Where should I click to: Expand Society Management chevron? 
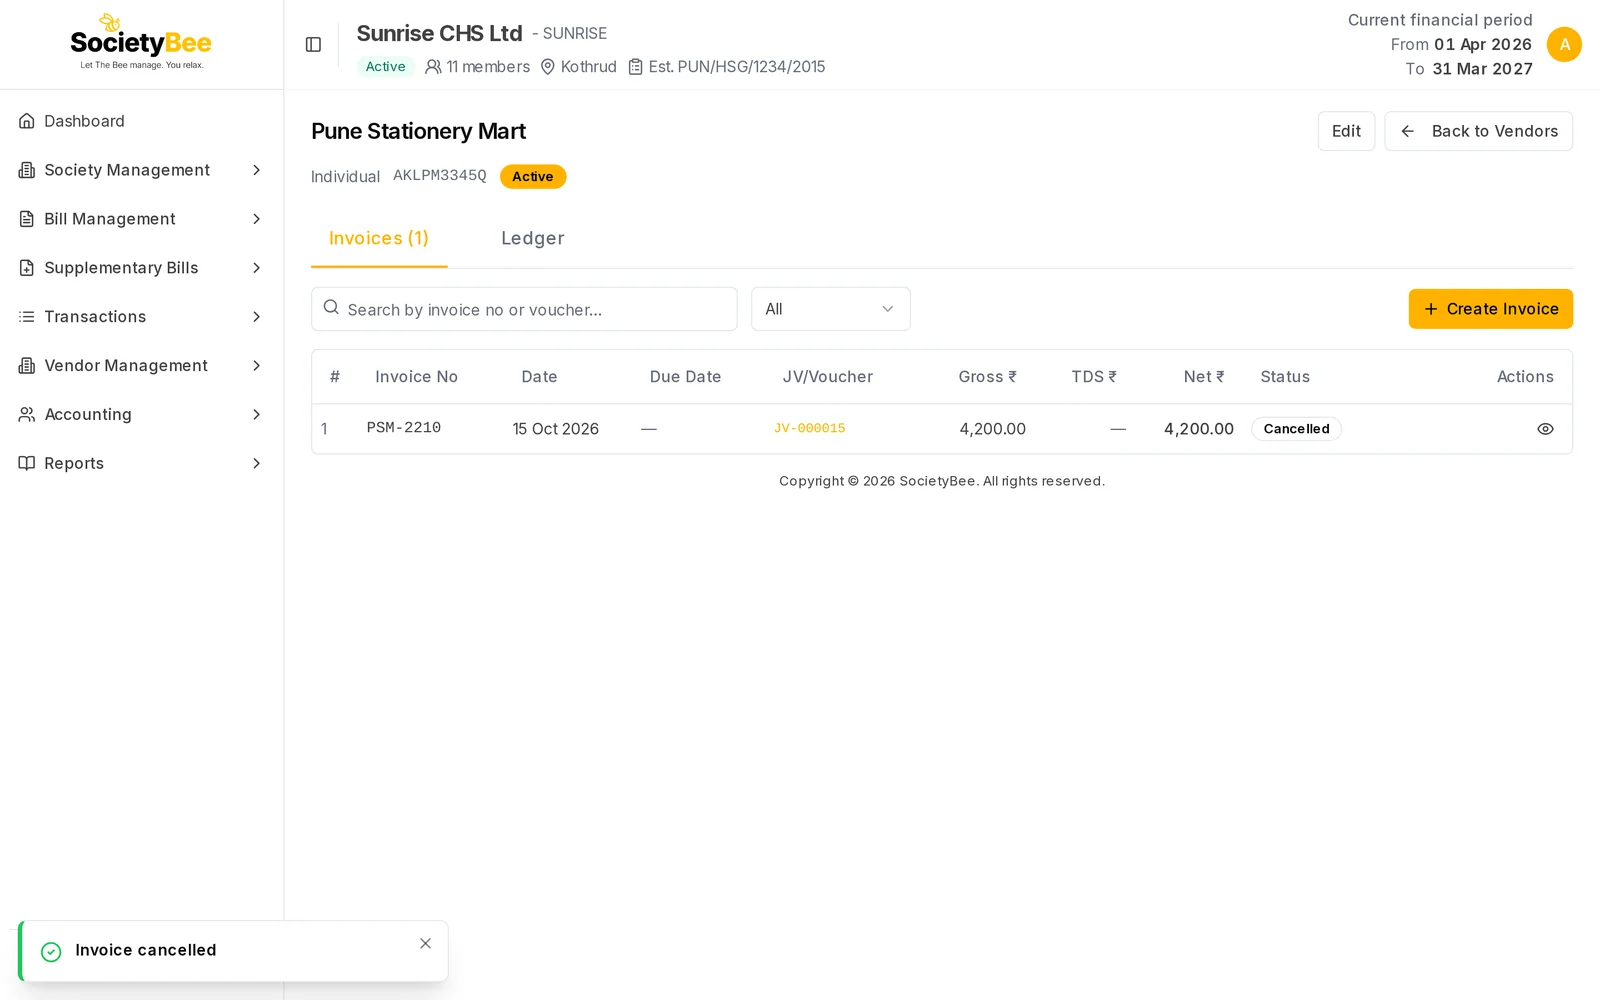[256, 170]
